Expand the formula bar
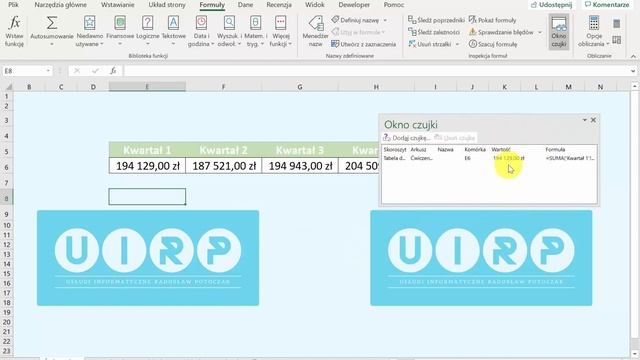This screenshot has width=640, height=360. tap(633, 71)
